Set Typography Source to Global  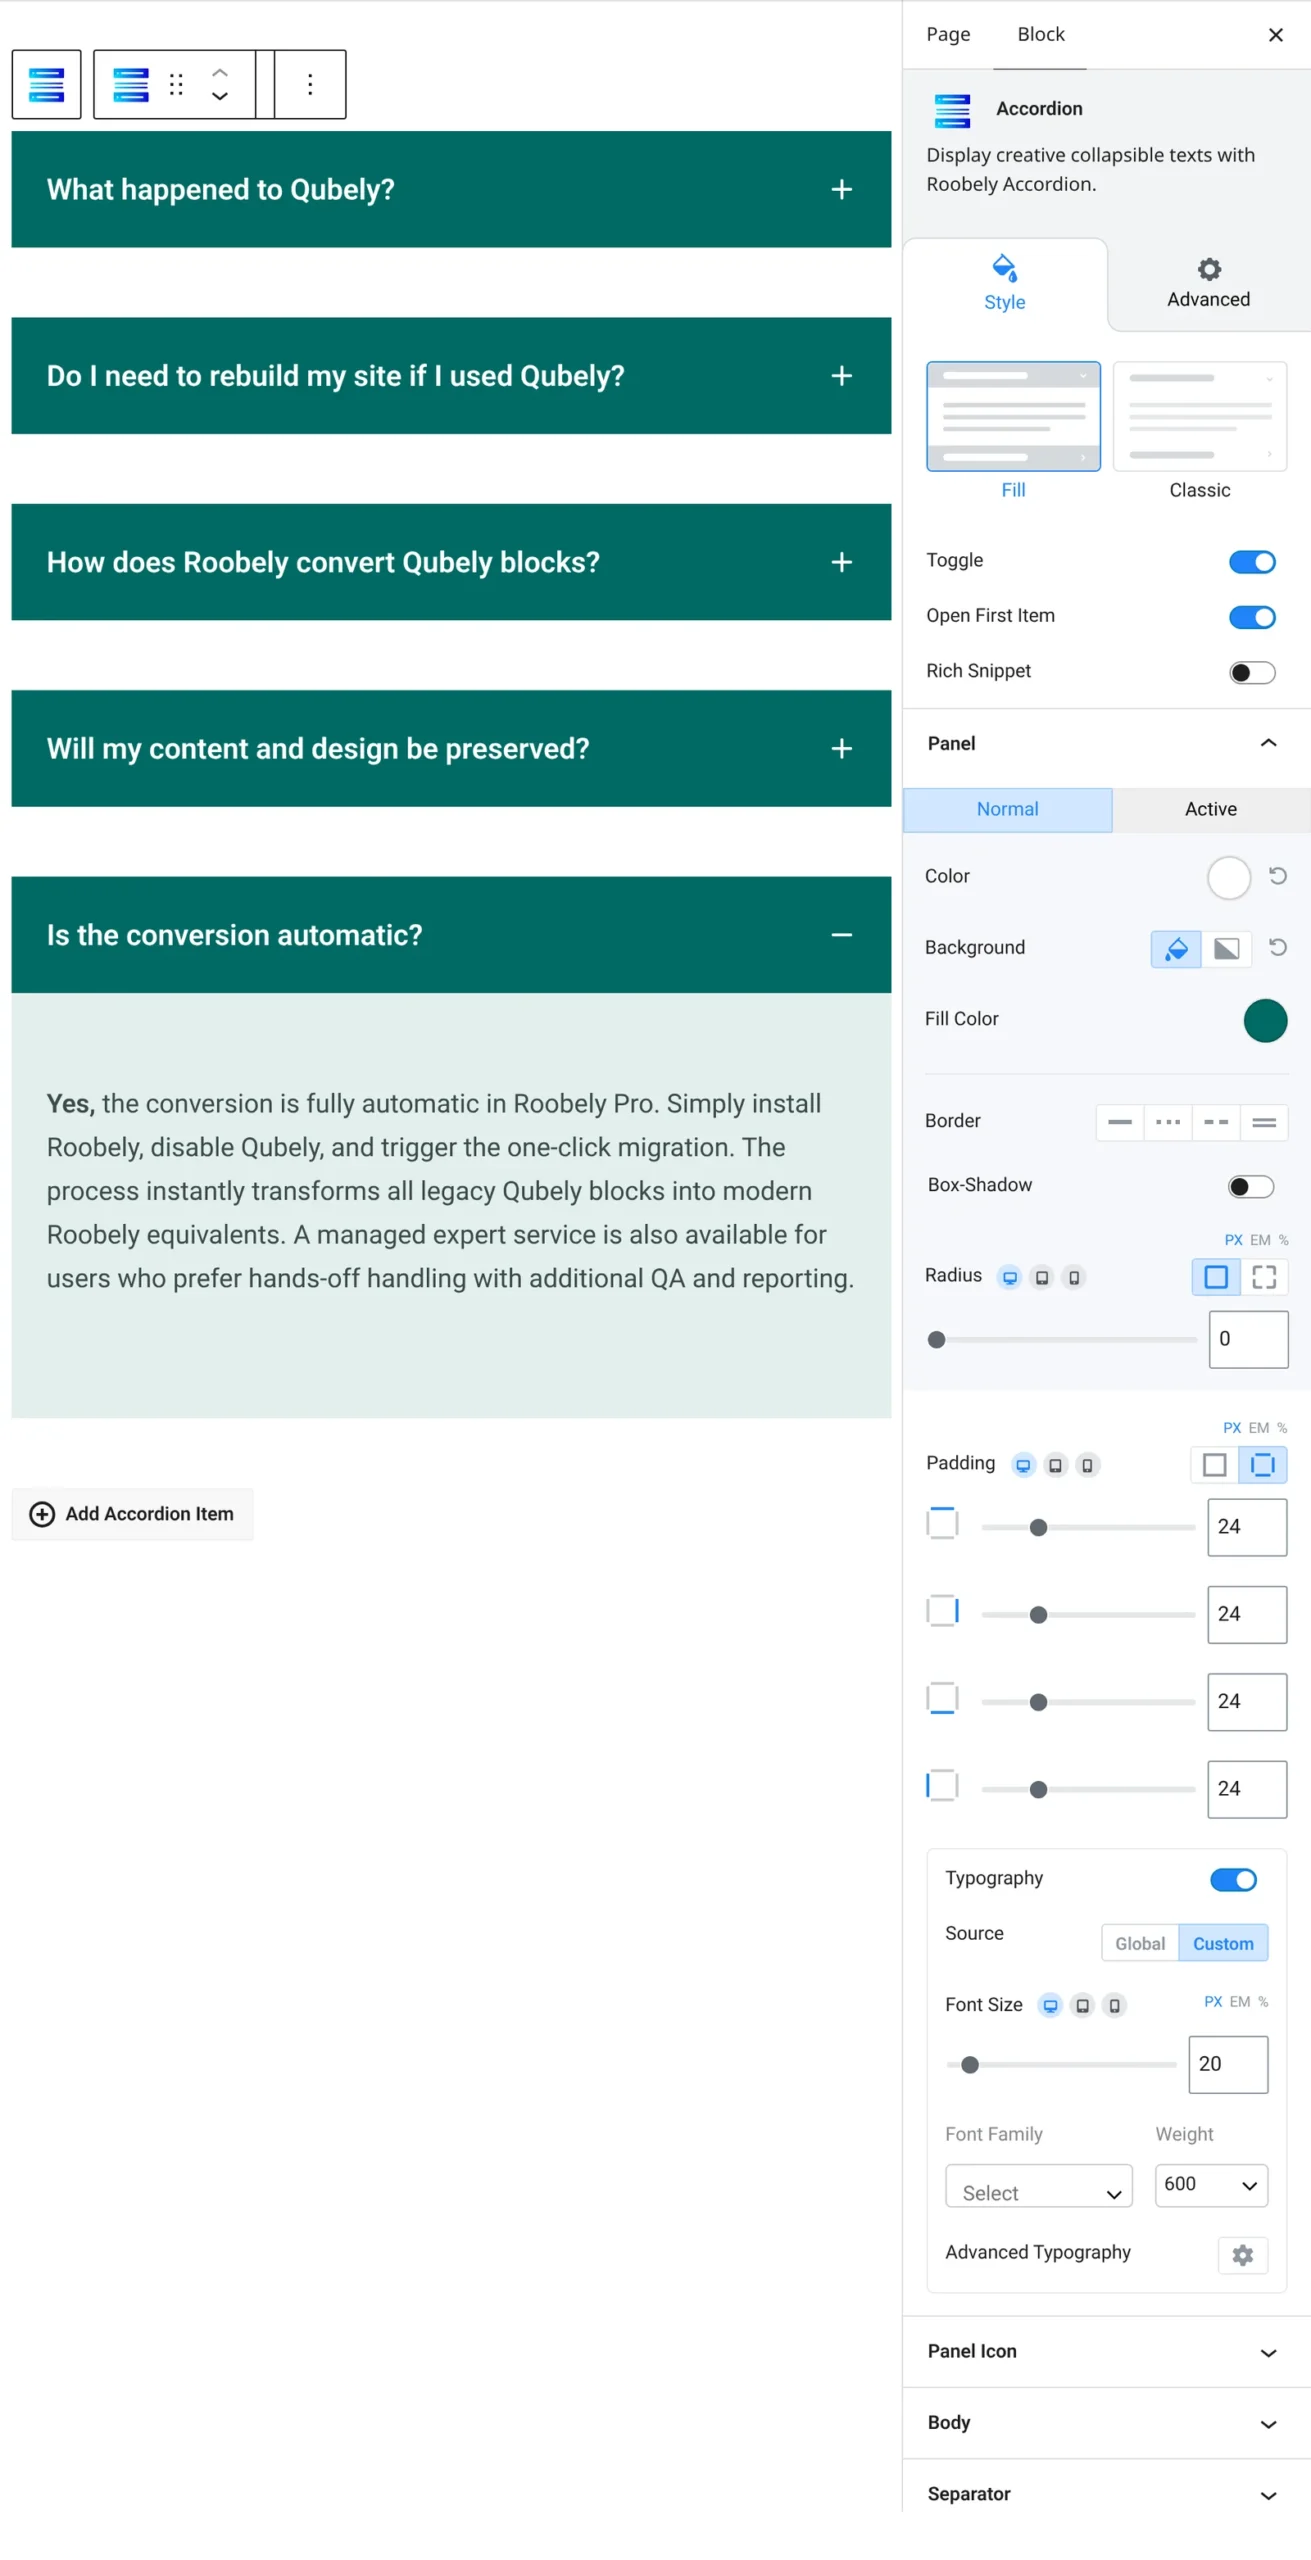point(1140,1943)
